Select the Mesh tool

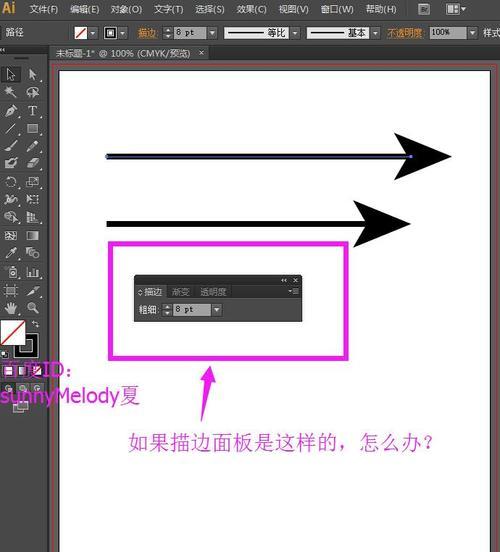(11, 235)
